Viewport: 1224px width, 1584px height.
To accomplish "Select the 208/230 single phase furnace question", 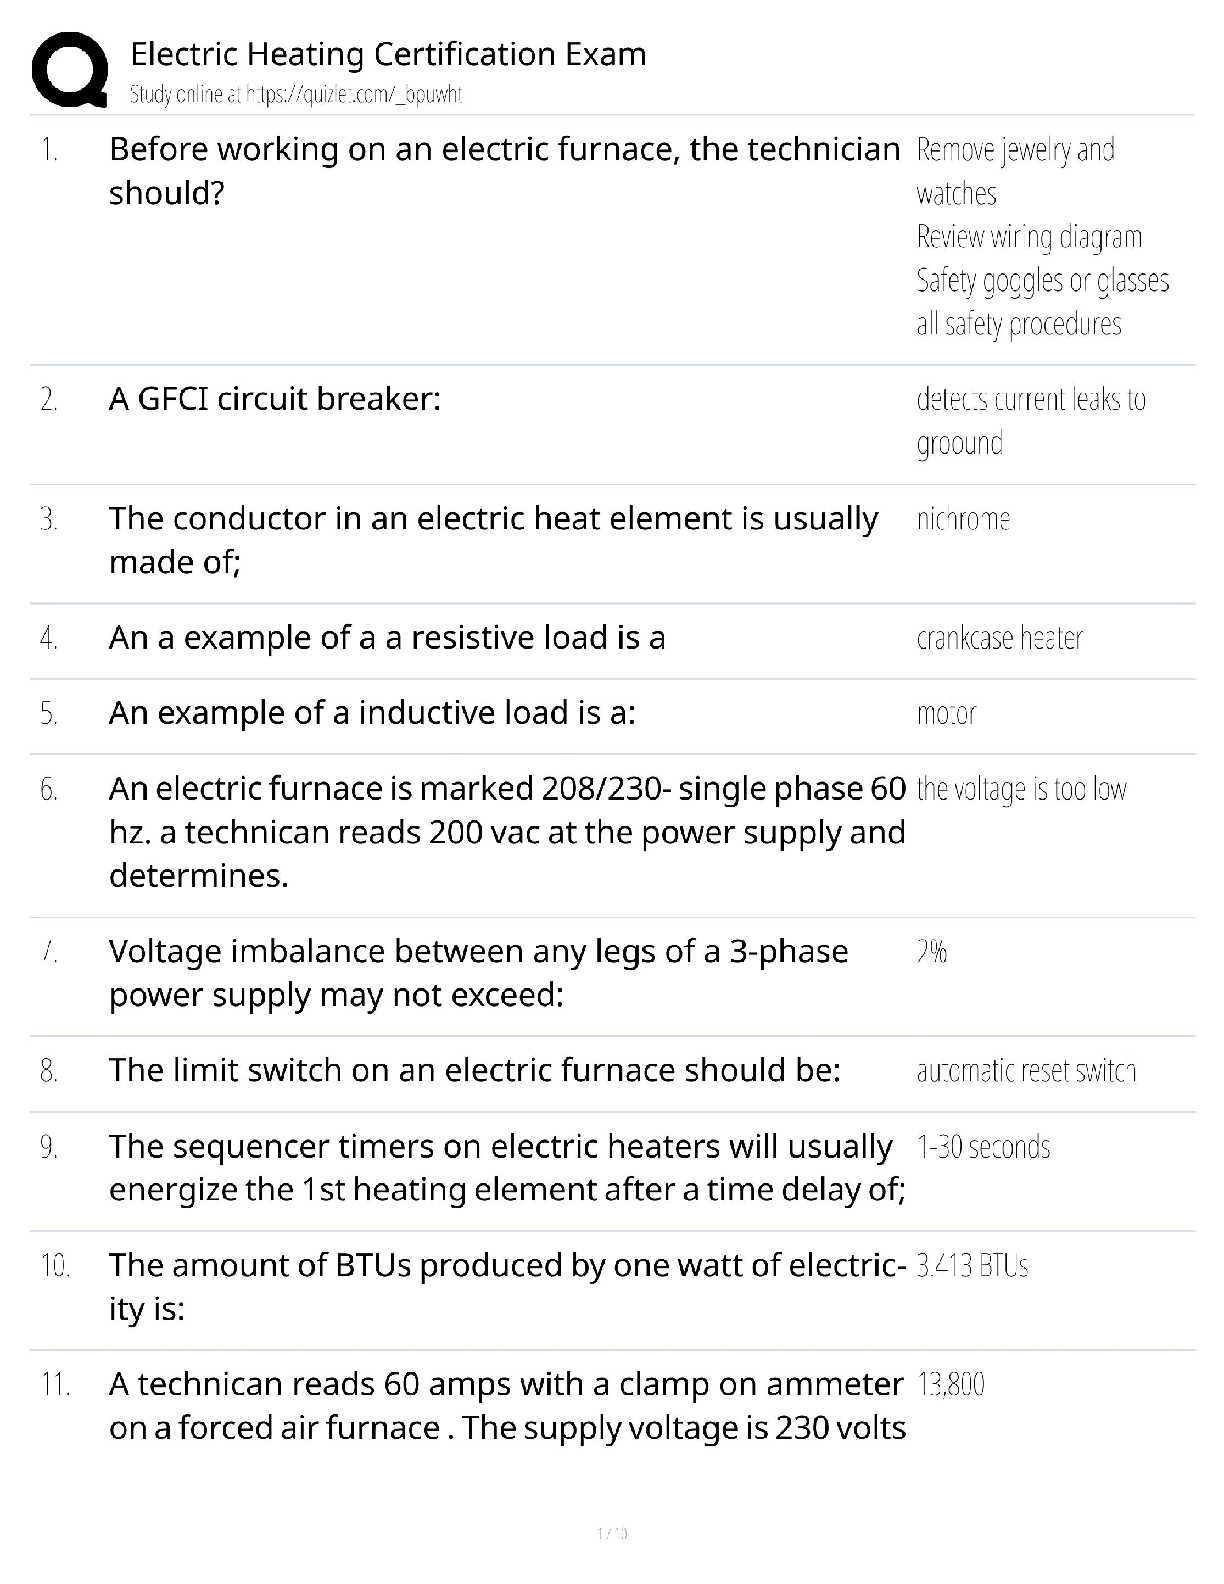I will point(507,832).
